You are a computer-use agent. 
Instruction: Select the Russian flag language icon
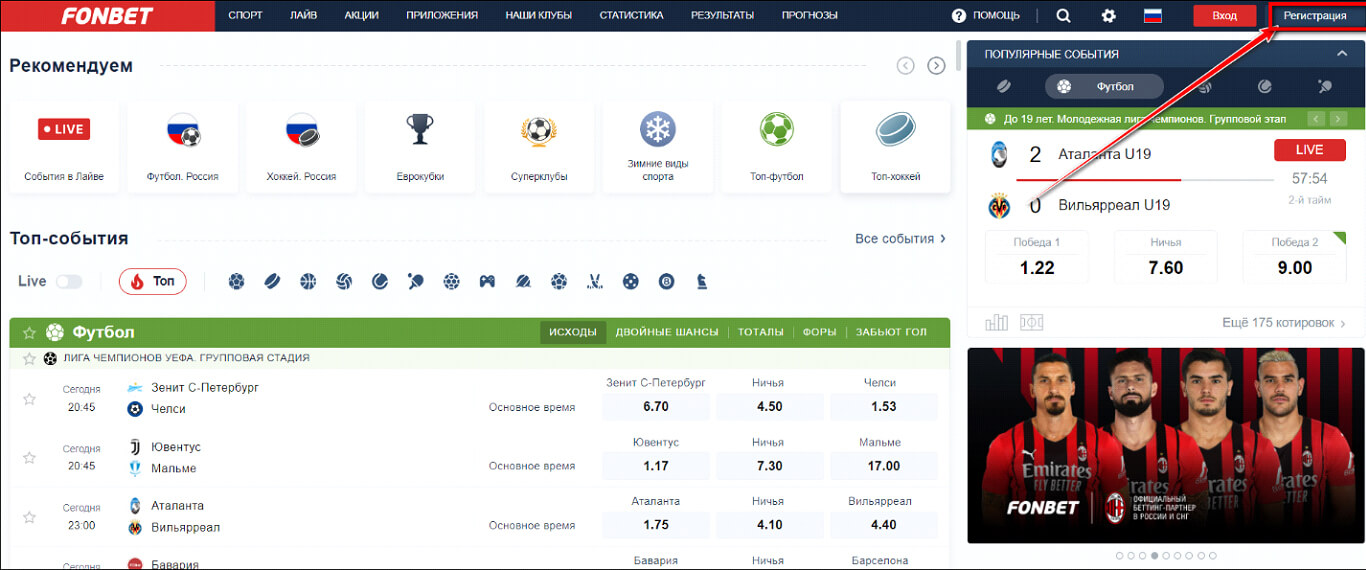coord(1153,15)
